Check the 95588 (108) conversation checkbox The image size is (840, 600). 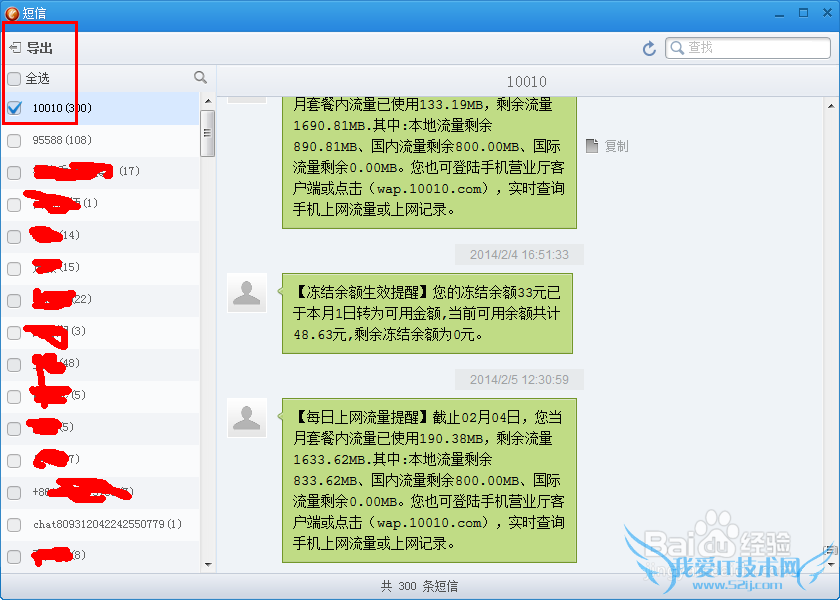tap(14, 140)
